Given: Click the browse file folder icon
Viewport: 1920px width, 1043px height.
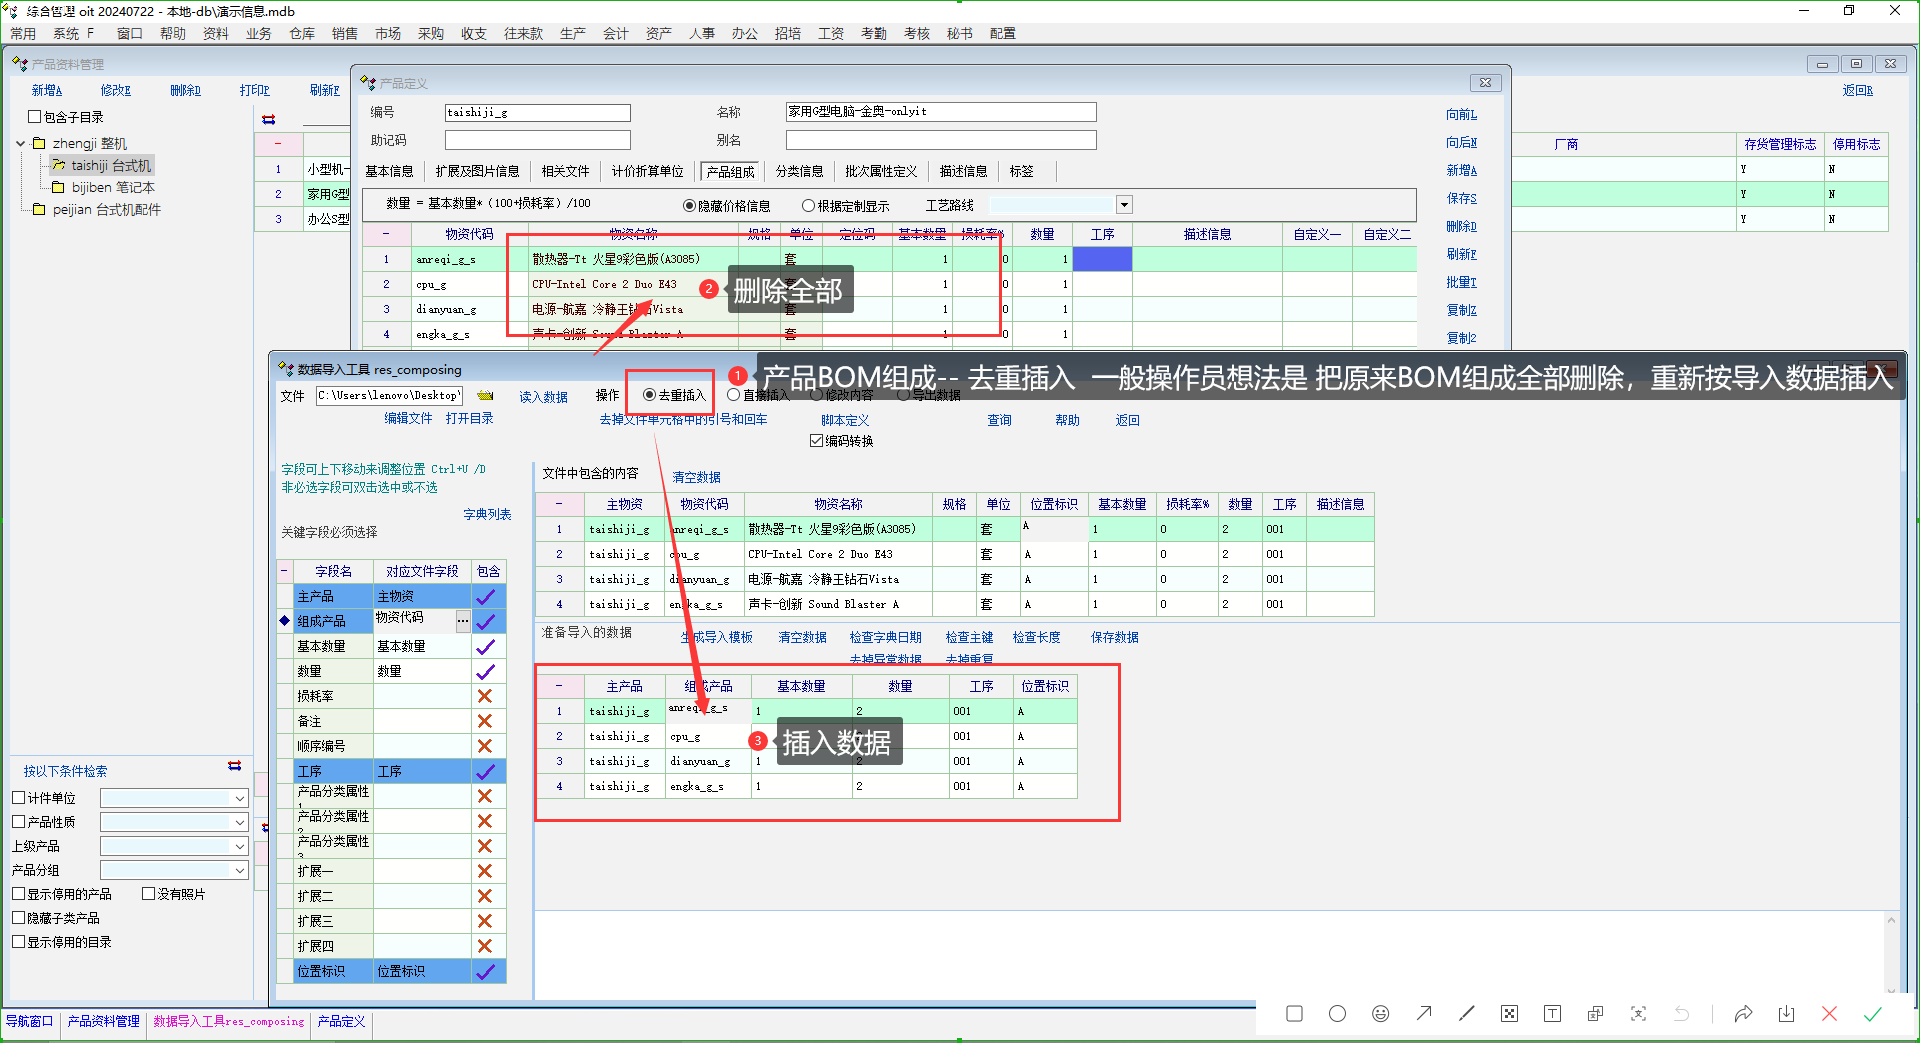Looking at the screenshot, I should coord(485,396).
